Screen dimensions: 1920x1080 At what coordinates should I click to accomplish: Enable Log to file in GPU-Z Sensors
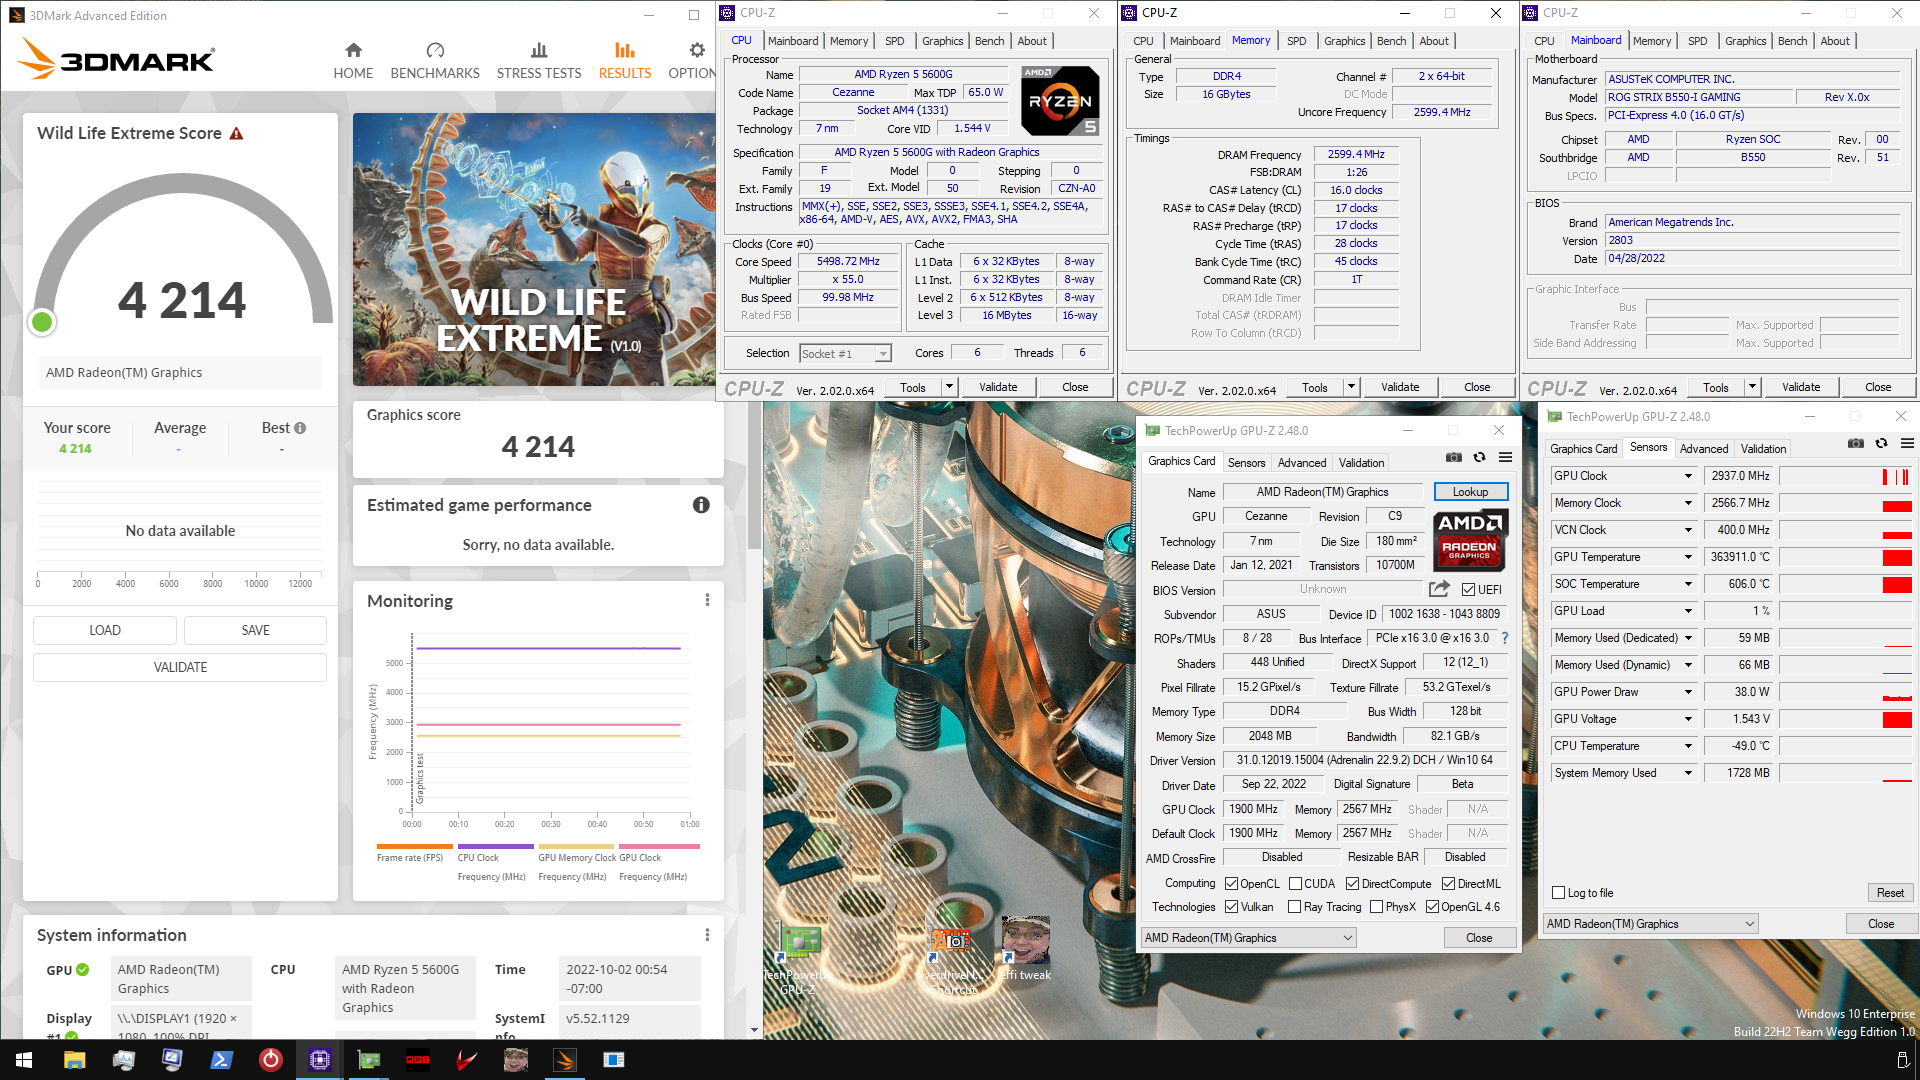pos(1558,893)
